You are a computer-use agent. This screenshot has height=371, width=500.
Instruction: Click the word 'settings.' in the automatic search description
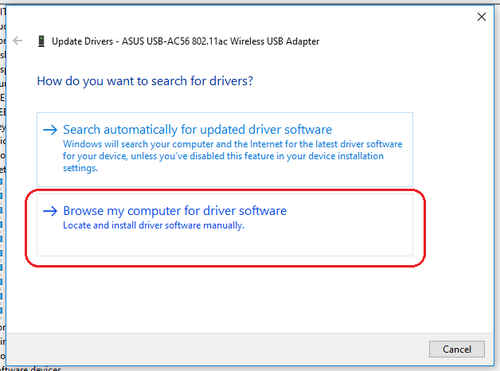[81, 168]
